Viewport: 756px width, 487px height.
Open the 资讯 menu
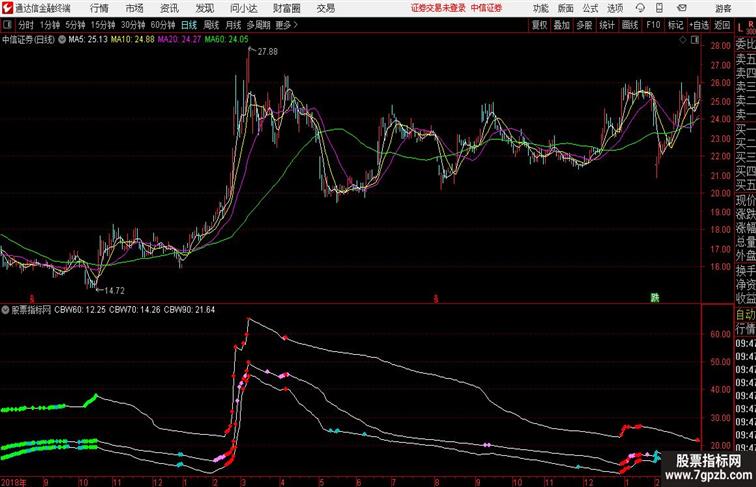169,8
